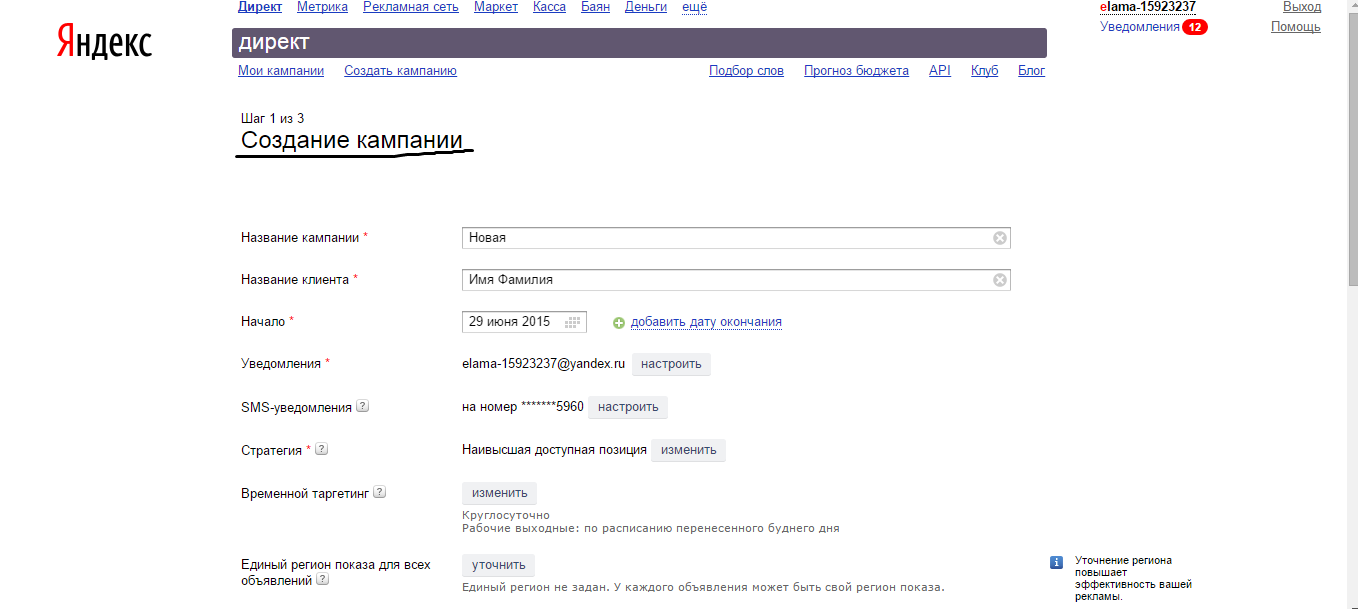Open Деньги in the top menu

click(646, 7)
